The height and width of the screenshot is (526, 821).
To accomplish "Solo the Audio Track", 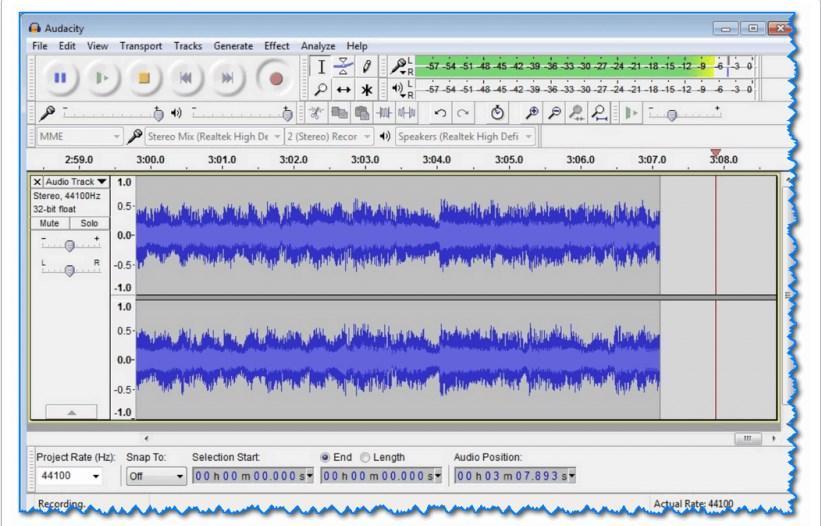I will point(89,223).
